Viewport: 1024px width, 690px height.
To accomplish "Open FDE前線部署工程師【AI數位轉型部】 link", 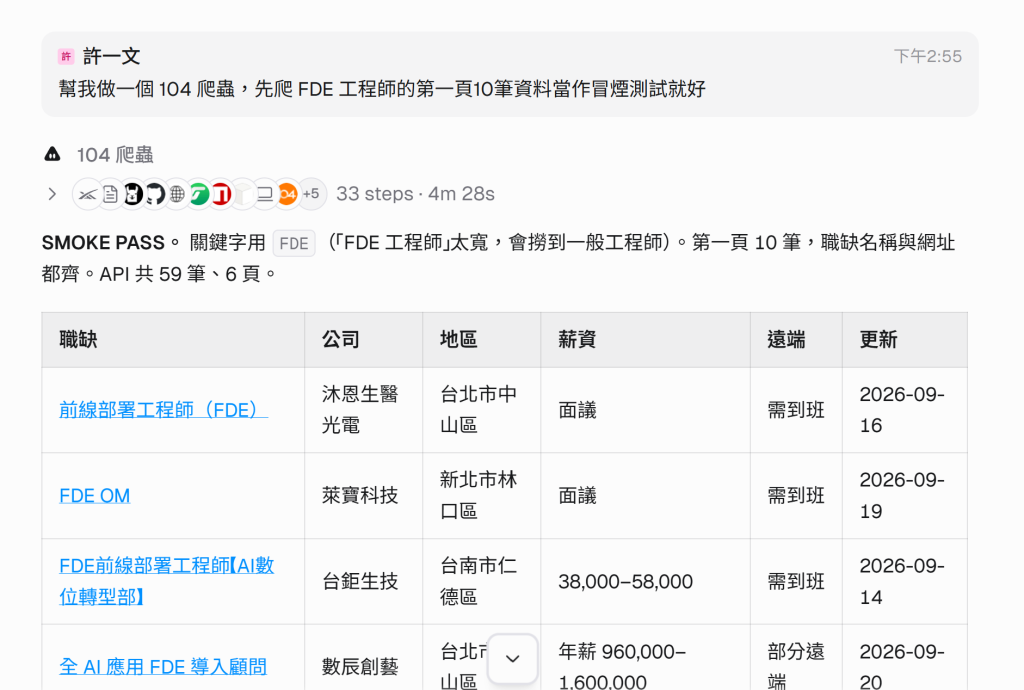I will (167, 581).
